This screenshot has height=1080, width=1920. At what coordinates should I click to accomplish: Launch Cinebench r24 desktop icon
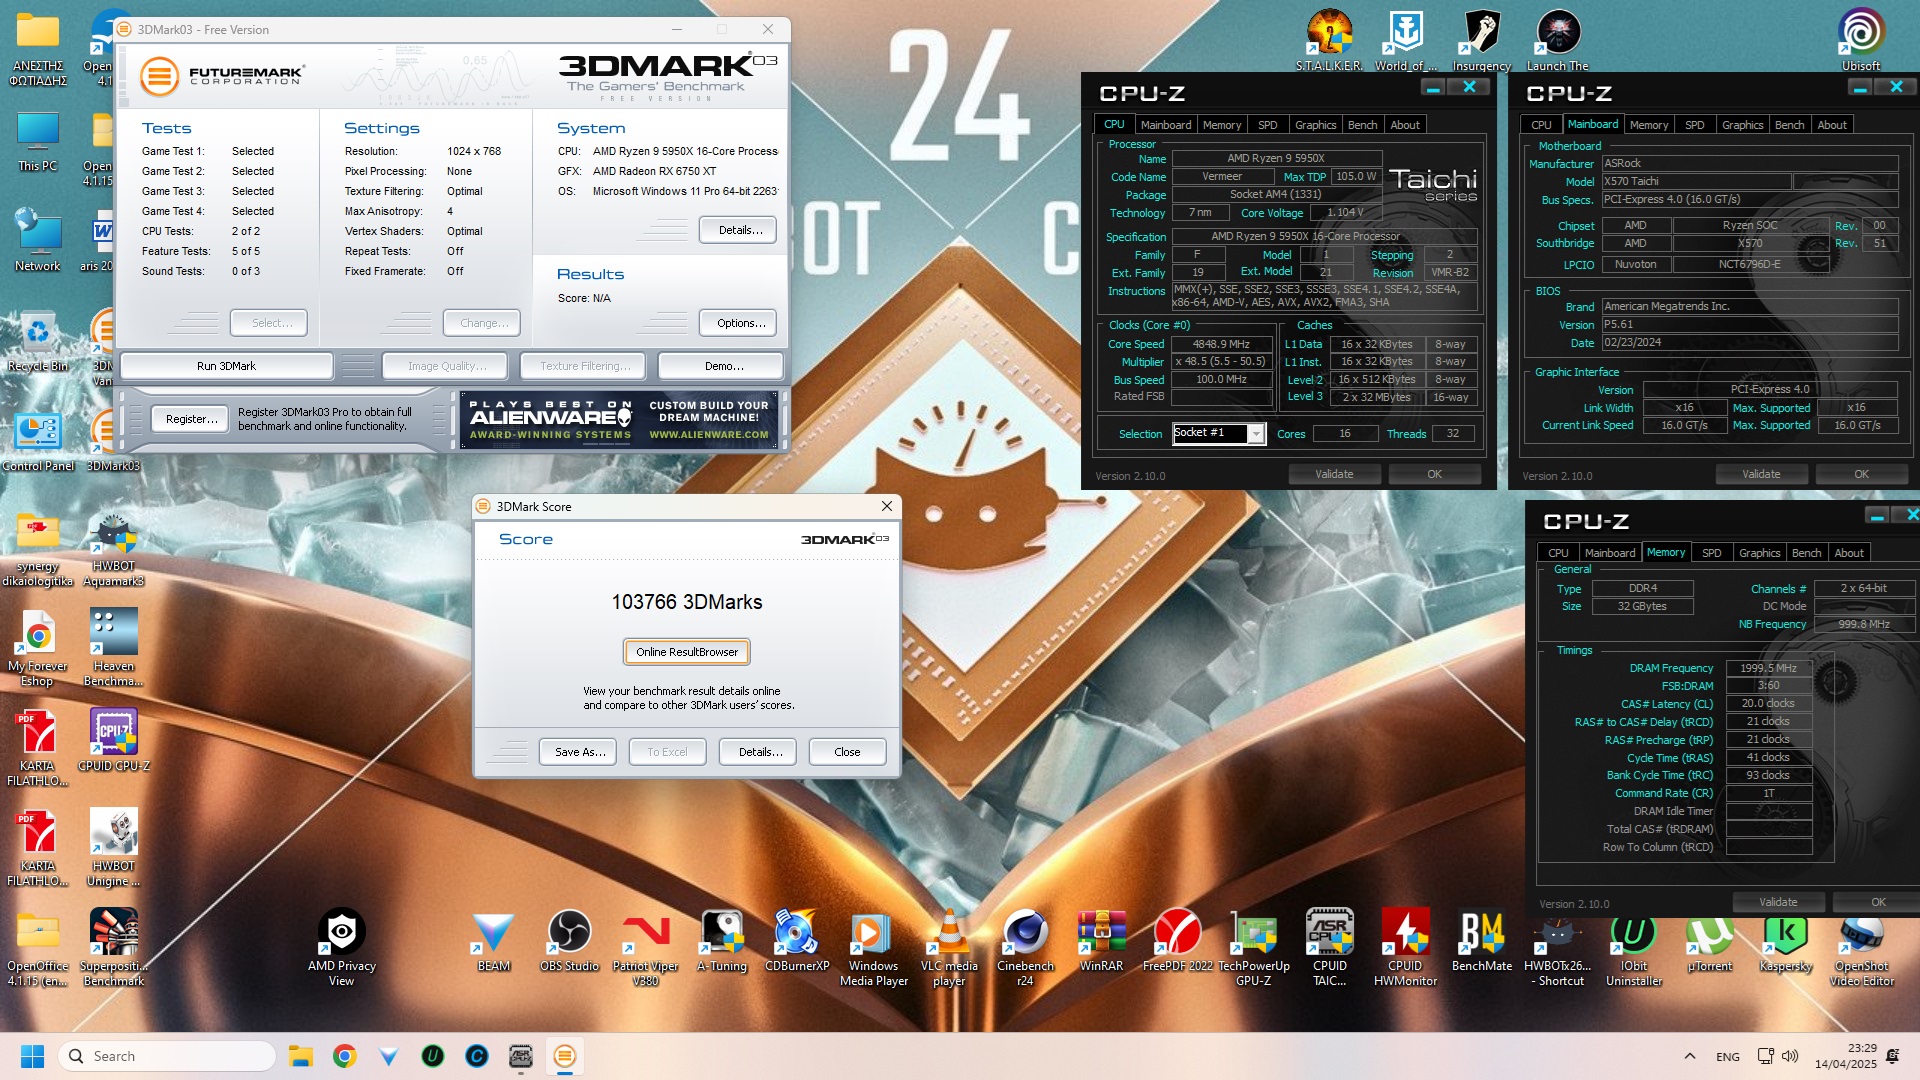pyautogui.click(x=1025, y=948)
